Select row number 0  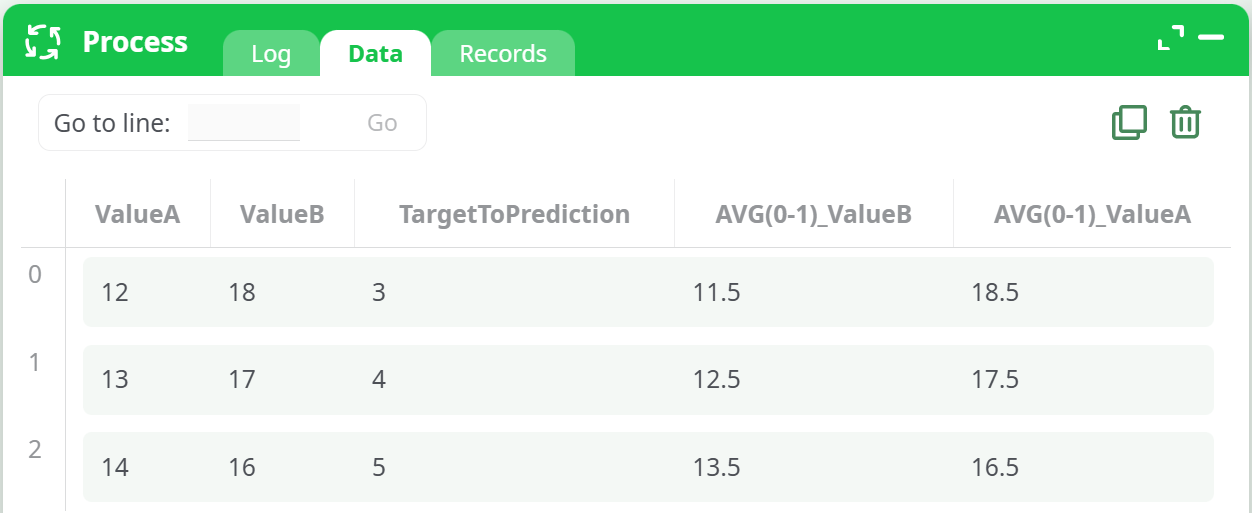pyautogui.click(x=35, y=274)
